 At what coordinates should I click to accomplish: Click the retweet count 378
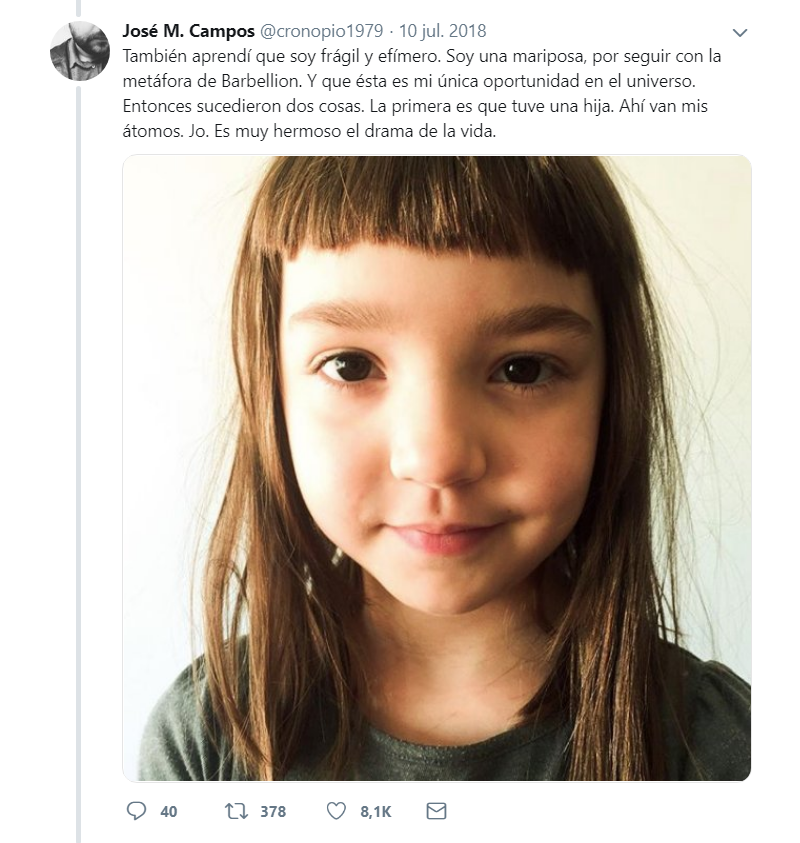[x=272, y=812]
